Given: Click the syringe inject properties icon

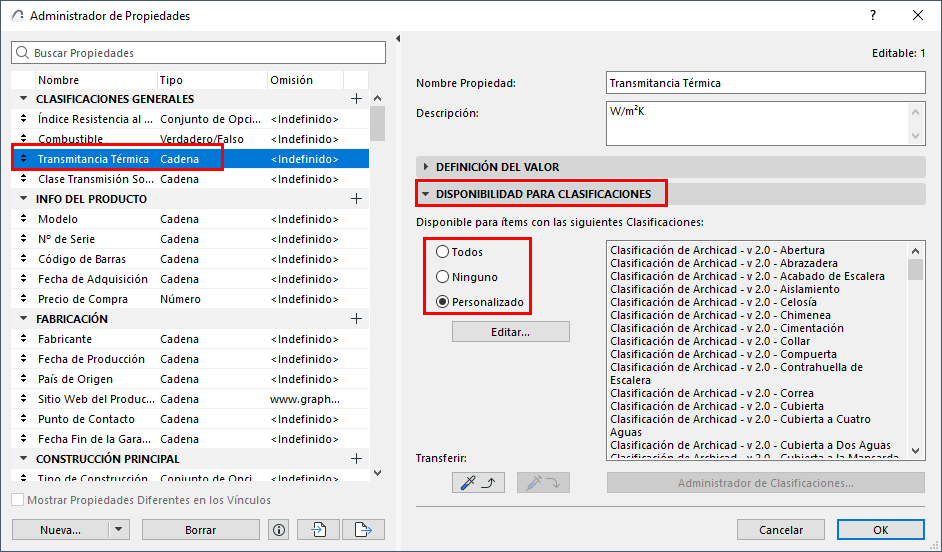Looking at the screenshot, I should click(x=543, y=482).
